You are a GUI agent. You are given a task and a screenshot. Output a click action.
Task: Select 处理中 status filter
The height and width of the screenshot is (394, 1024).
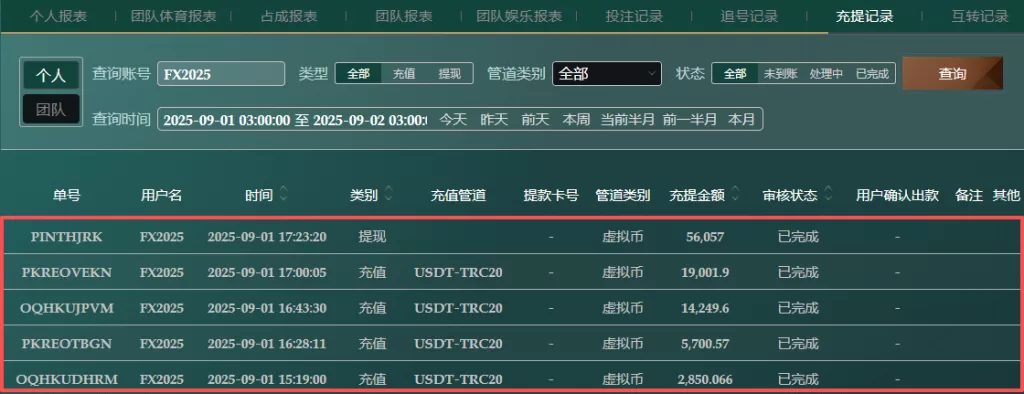[x=826, y=74]
